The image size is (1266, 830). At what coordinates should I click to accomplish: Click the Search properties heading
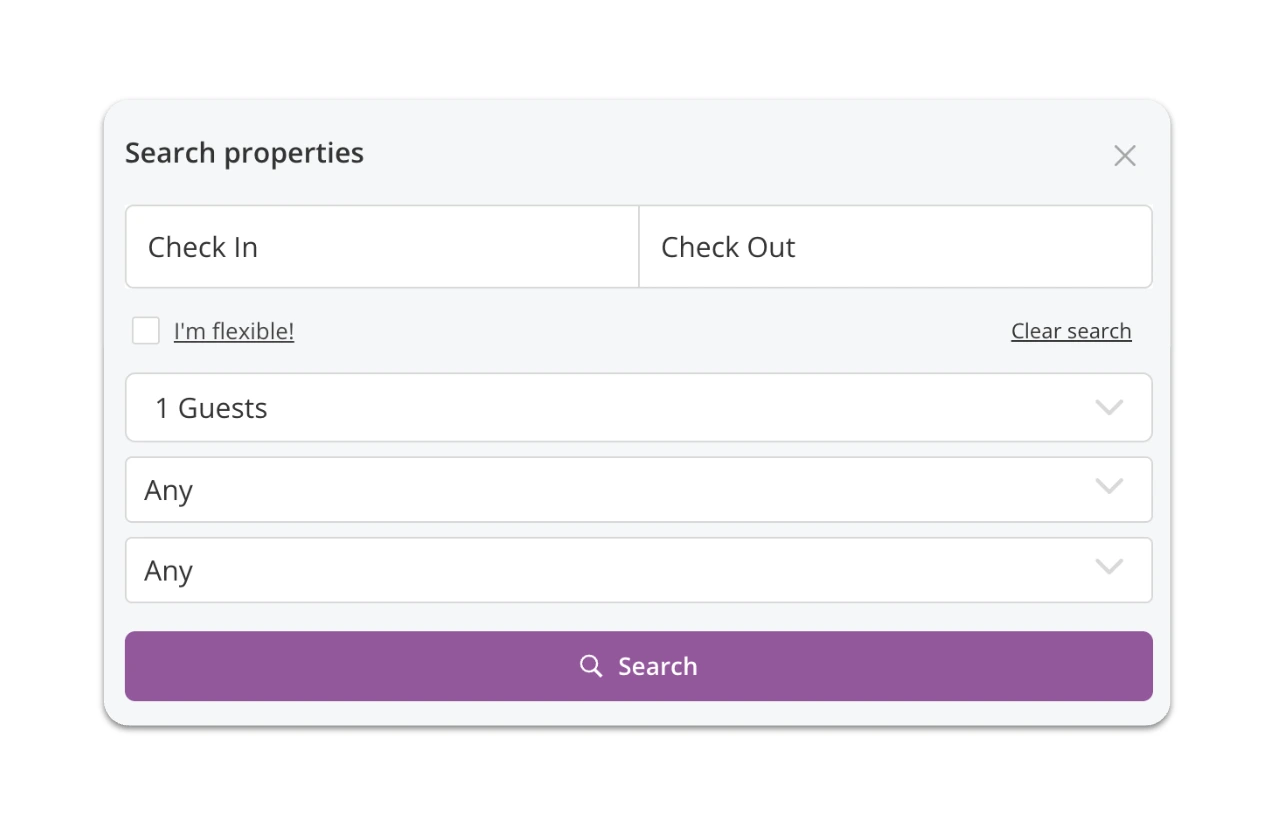coord(244,152)
